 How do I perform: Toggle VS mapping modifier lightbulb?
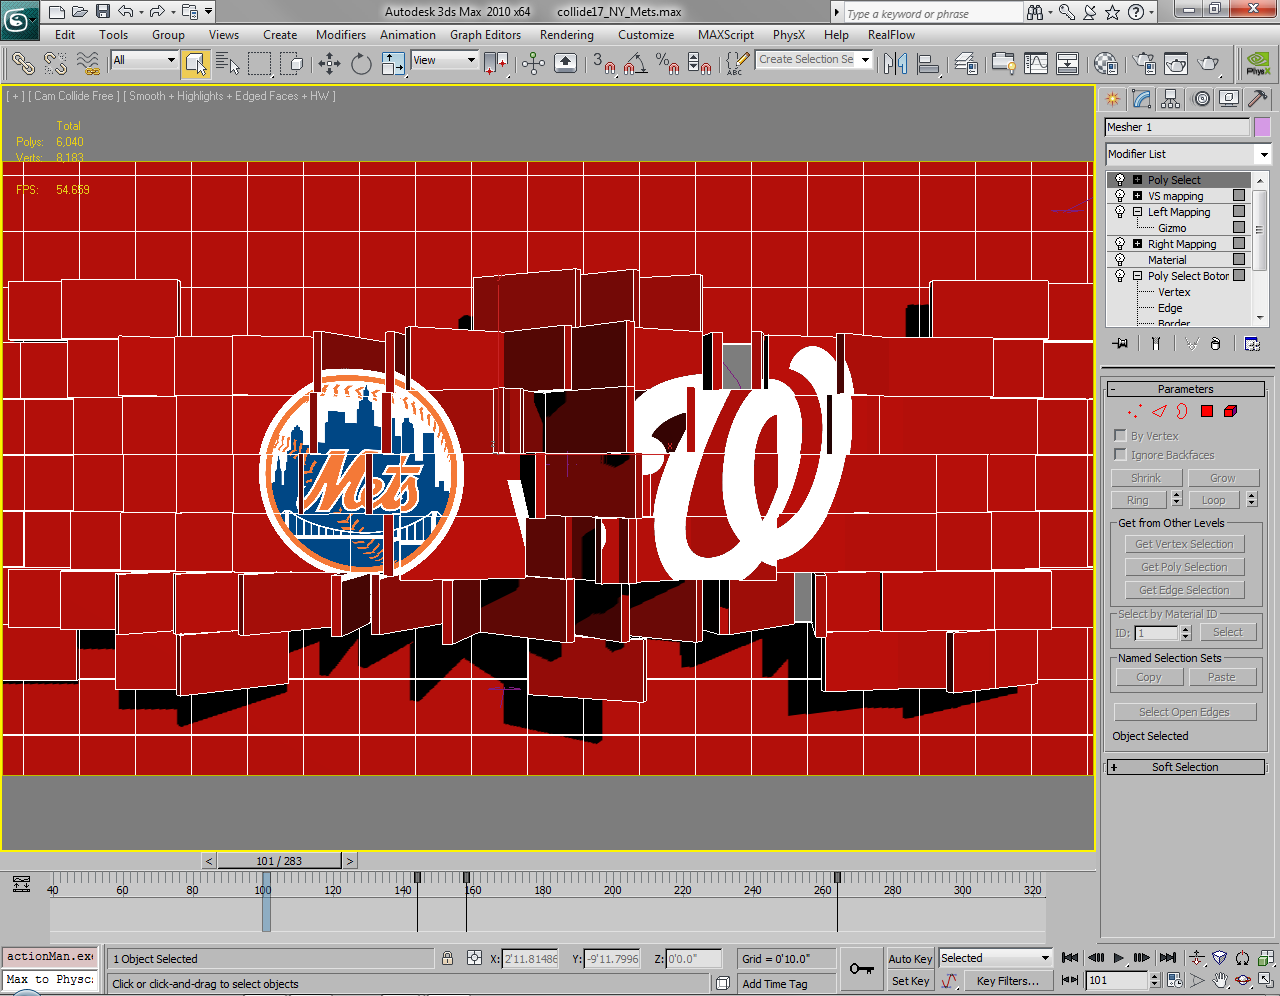click(x=1120, y=196)
